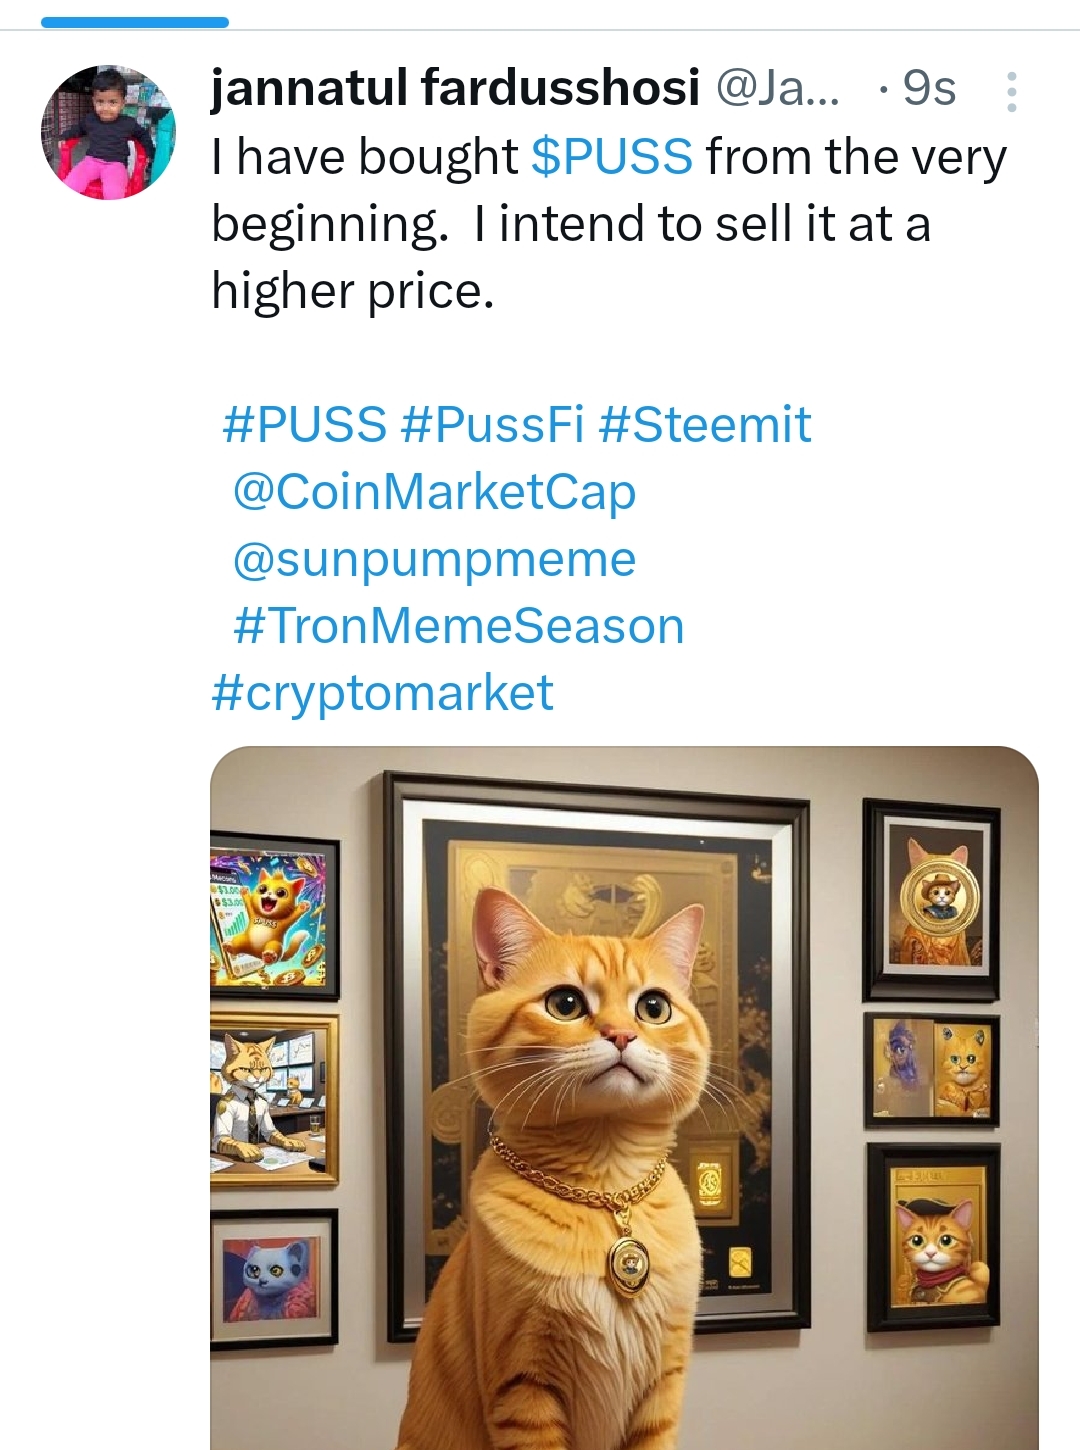Tap the $PUSS cashtag link
The image size is (1080, 1450).
(x=611, y=157)
